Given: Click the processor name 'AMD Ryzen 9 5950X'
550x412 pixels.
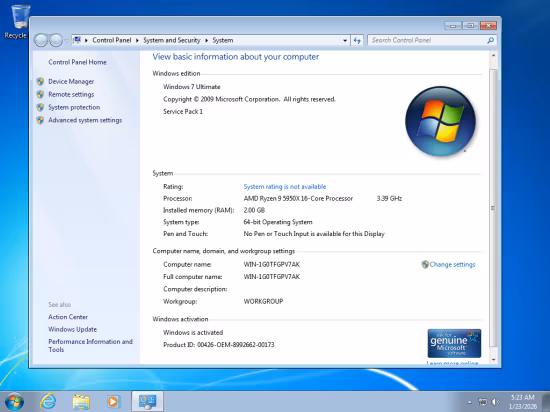Looking at the screenshot, I should point(298,198).
